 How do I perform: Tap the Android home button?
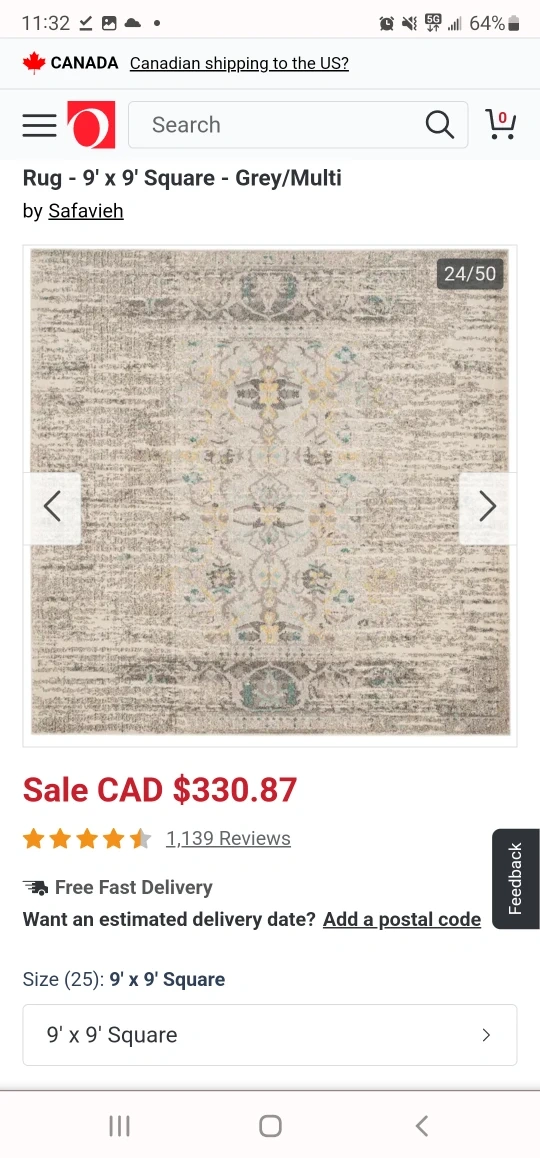(x=270, y=1126)
